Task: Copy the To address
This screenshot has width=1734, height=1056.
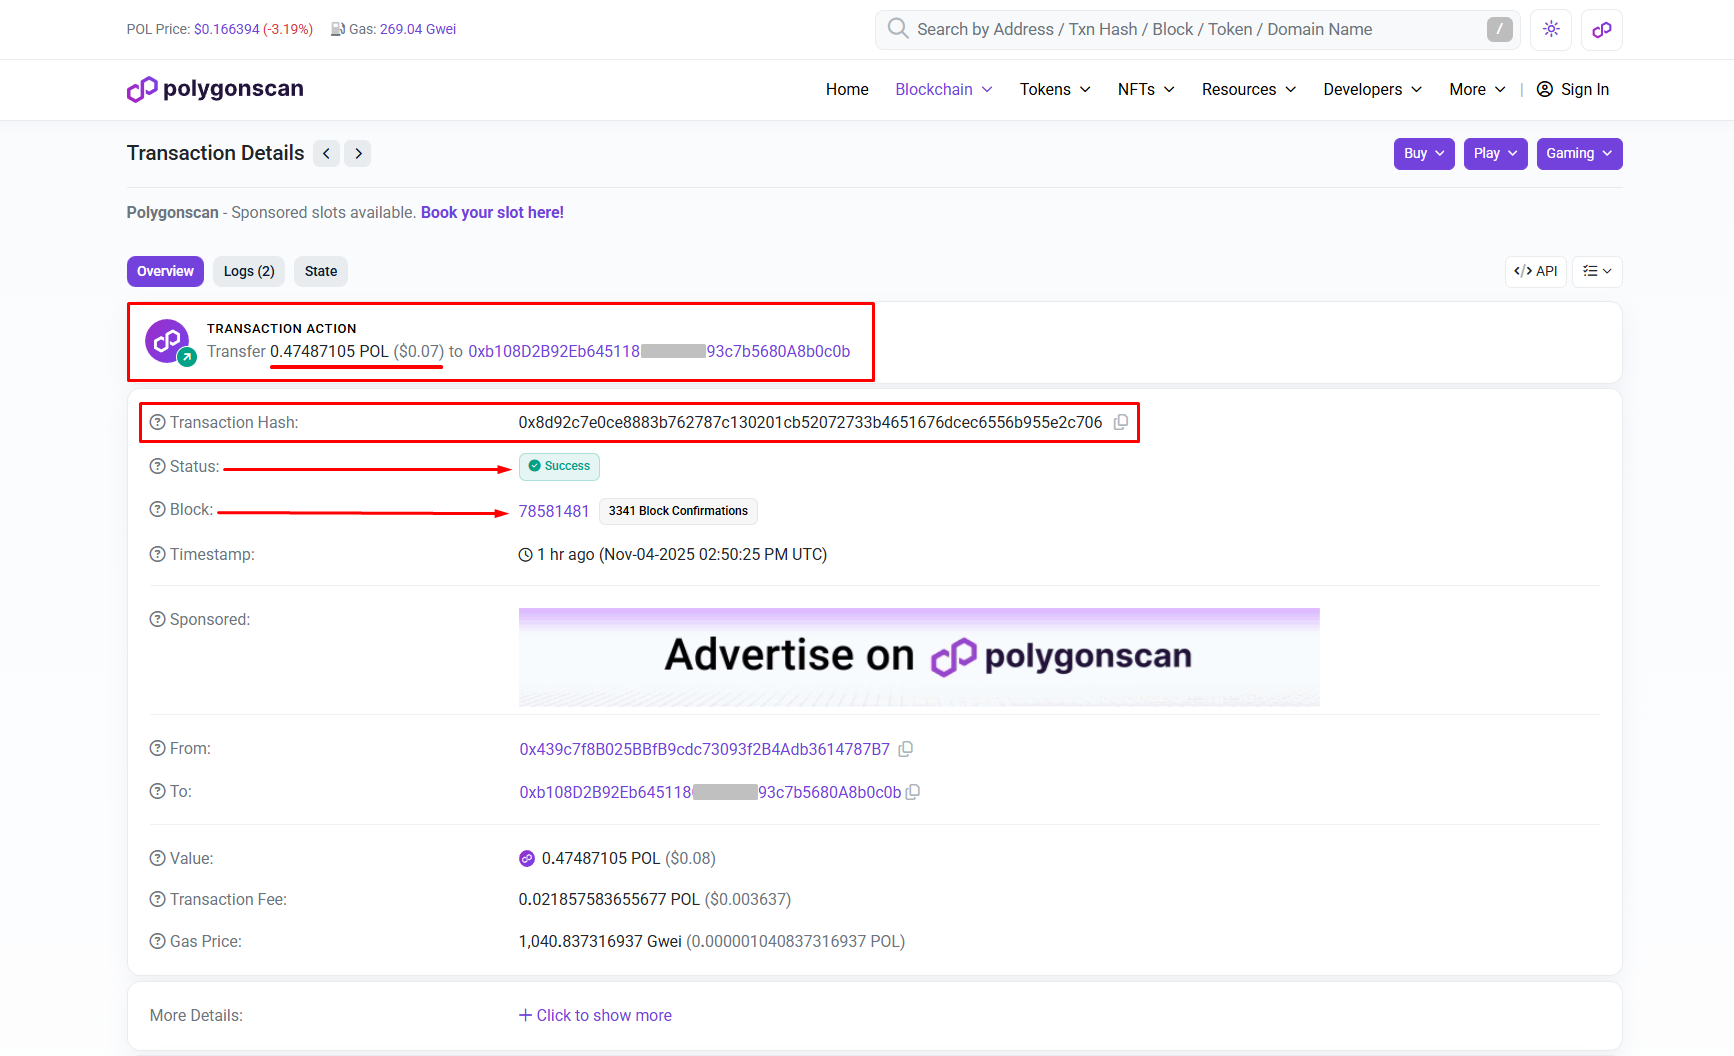Action: [912, 791]
